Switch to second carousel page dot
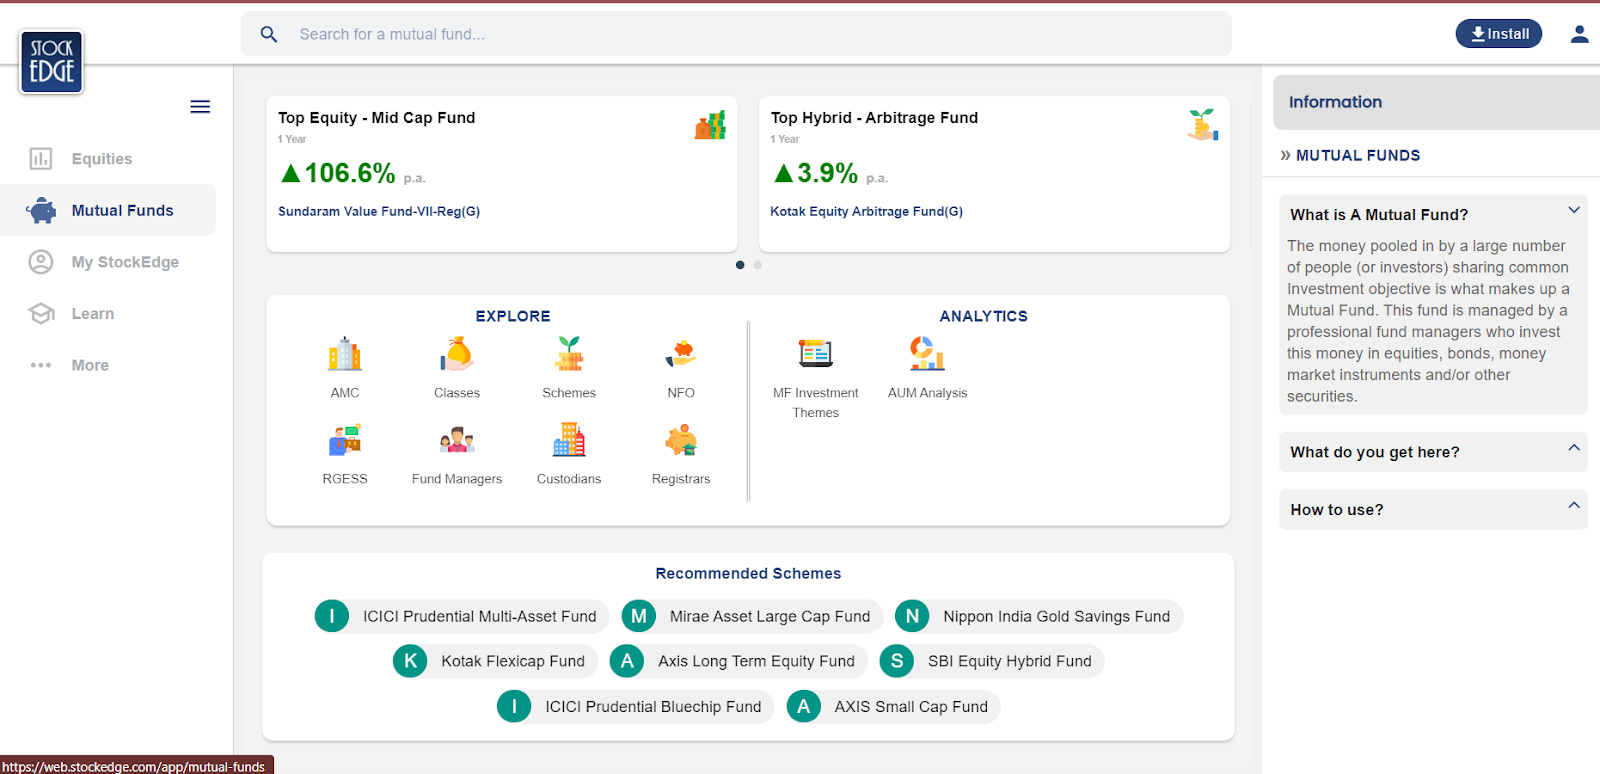This screenshot has width=1600, height=774. (x=757, y=265)
